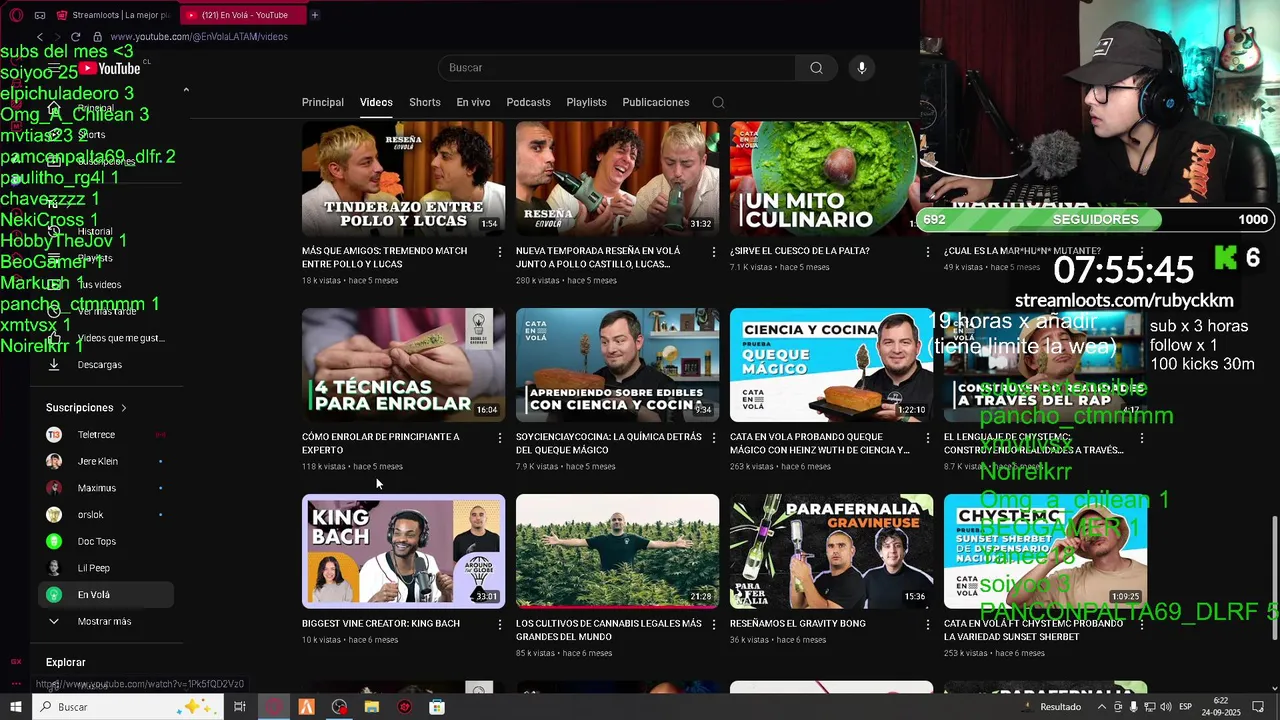Open the Publicaciones tab
Image resolution: width=1280 pixels, height=720 pixels.
click(x=656, y=102)
